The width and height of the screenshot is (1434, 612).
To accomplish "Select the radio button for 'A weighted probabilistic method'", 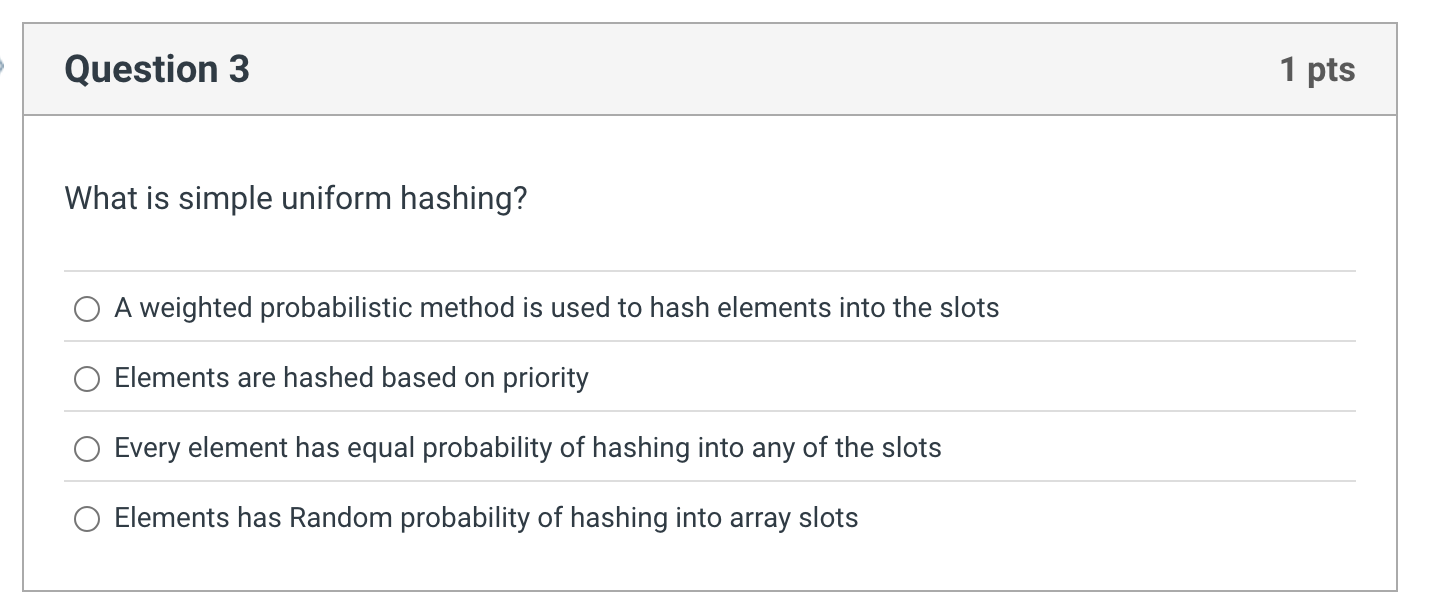I will (x=88, y=308).
